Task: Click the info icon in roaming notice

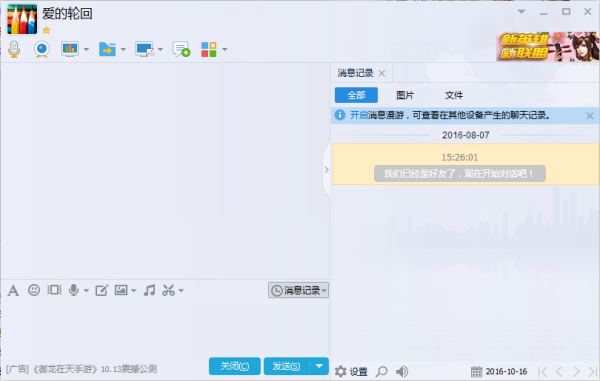Action: tap(340, 115)
